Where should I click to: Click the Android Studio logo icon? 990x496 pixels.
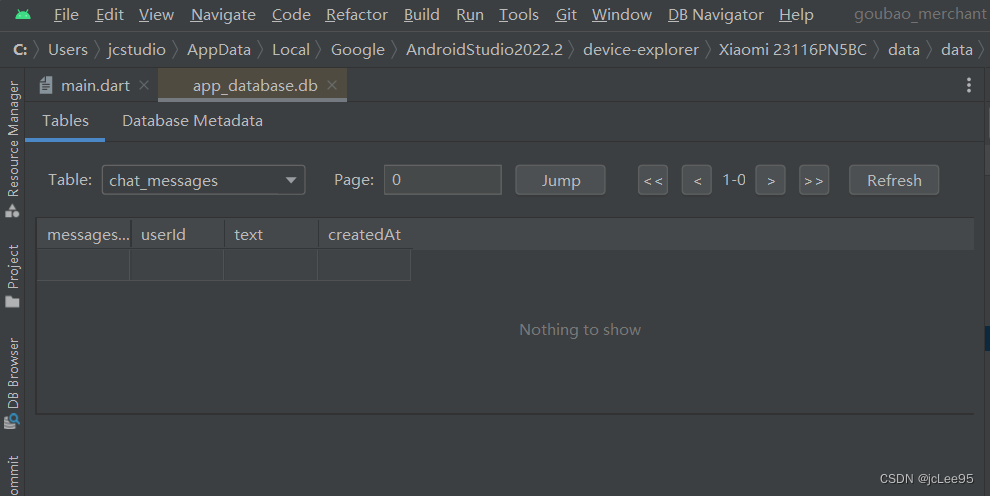tap(23, 14)
